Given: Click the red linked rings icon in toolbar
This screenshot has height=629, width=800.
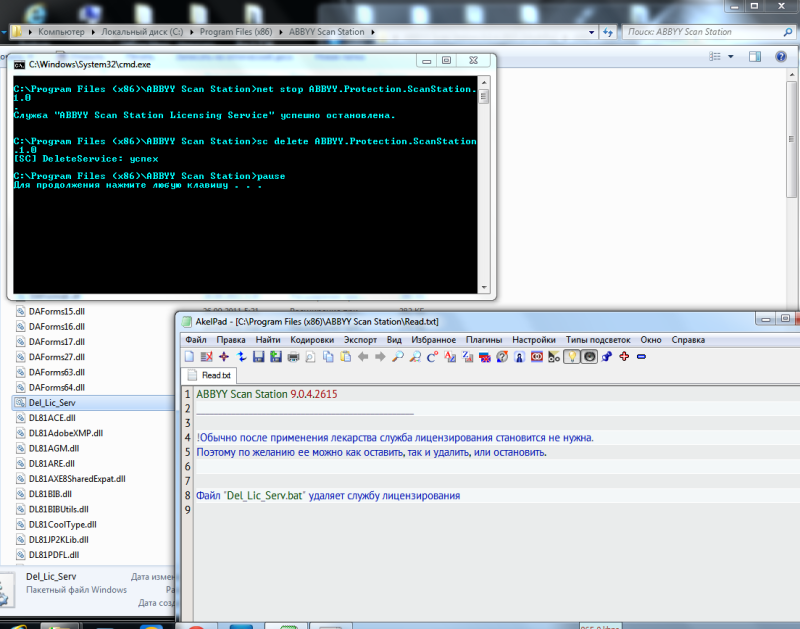Looking at the screenshot, I should 537,357.
